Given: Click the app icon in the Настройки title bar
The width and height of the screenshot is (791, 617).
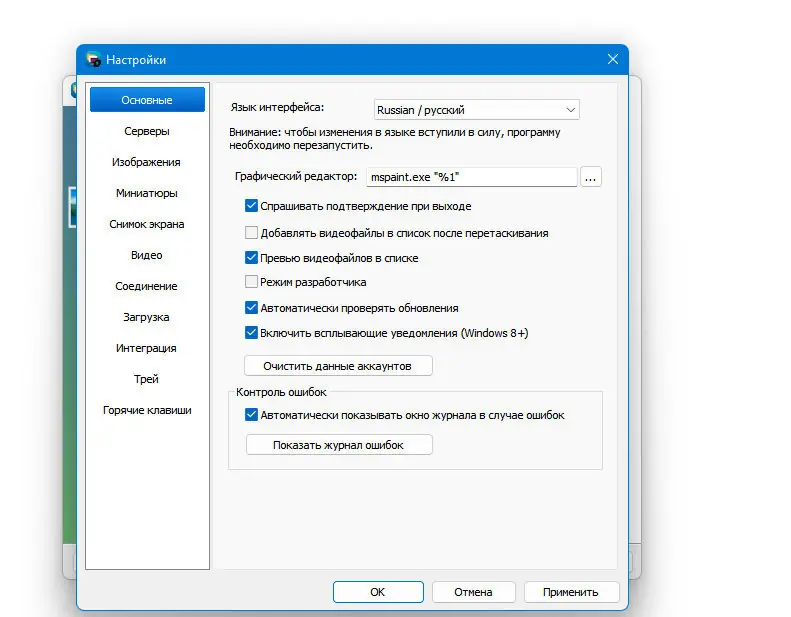Looking at the screenshot, I should click(94, 60).
